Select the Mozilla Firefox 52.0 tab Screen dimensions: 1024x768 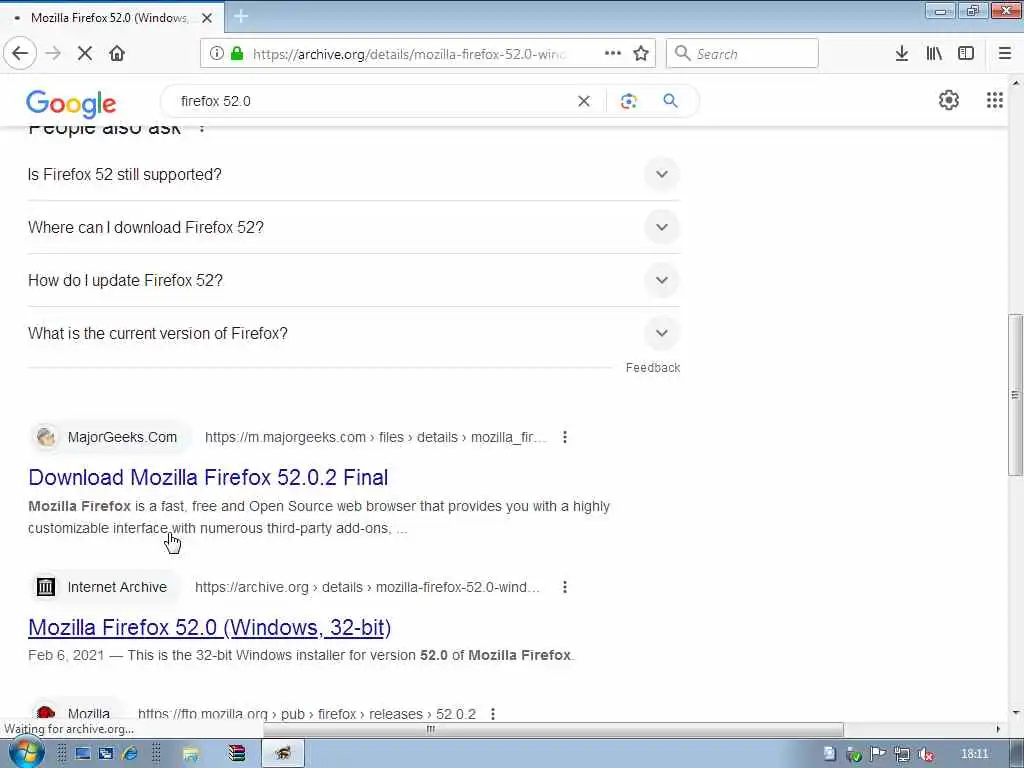(110, 18)
